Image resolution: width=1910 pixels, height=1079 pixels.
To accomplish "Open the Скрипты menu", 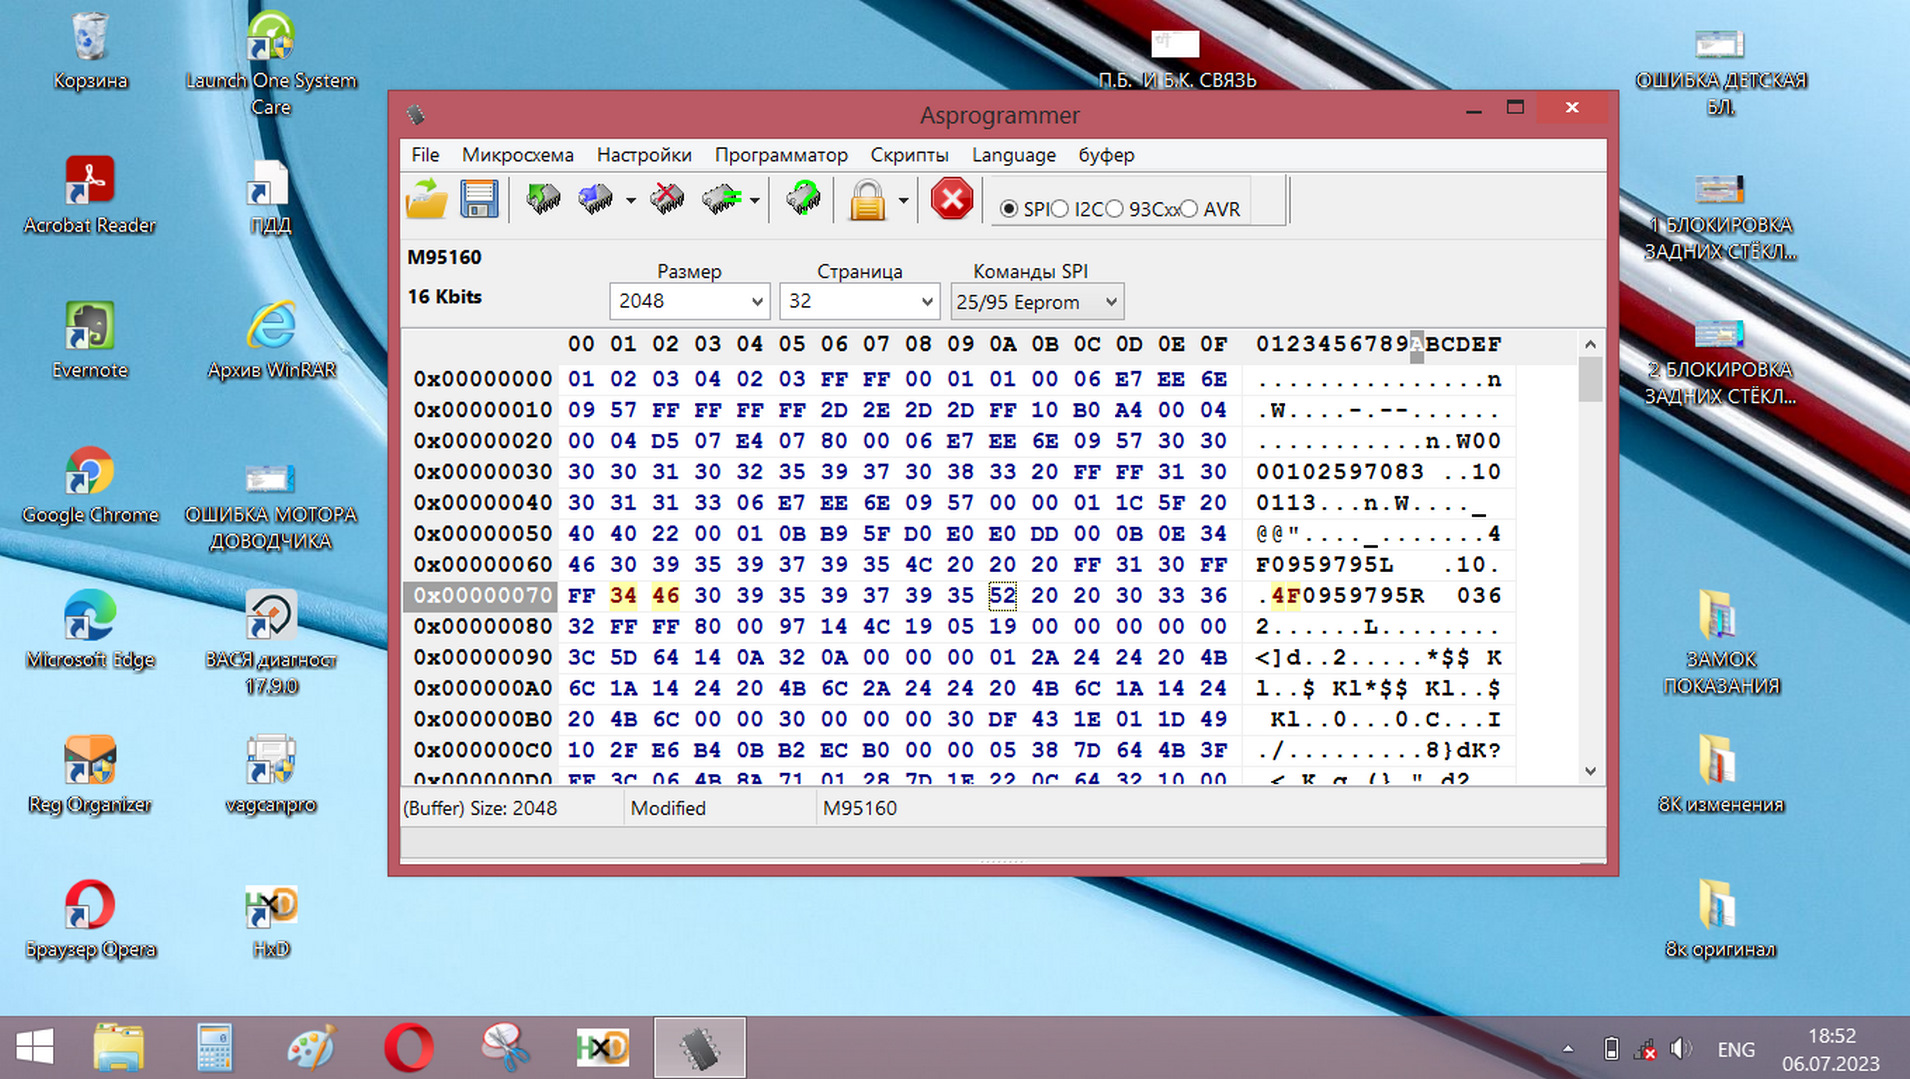I will [908, 155].
